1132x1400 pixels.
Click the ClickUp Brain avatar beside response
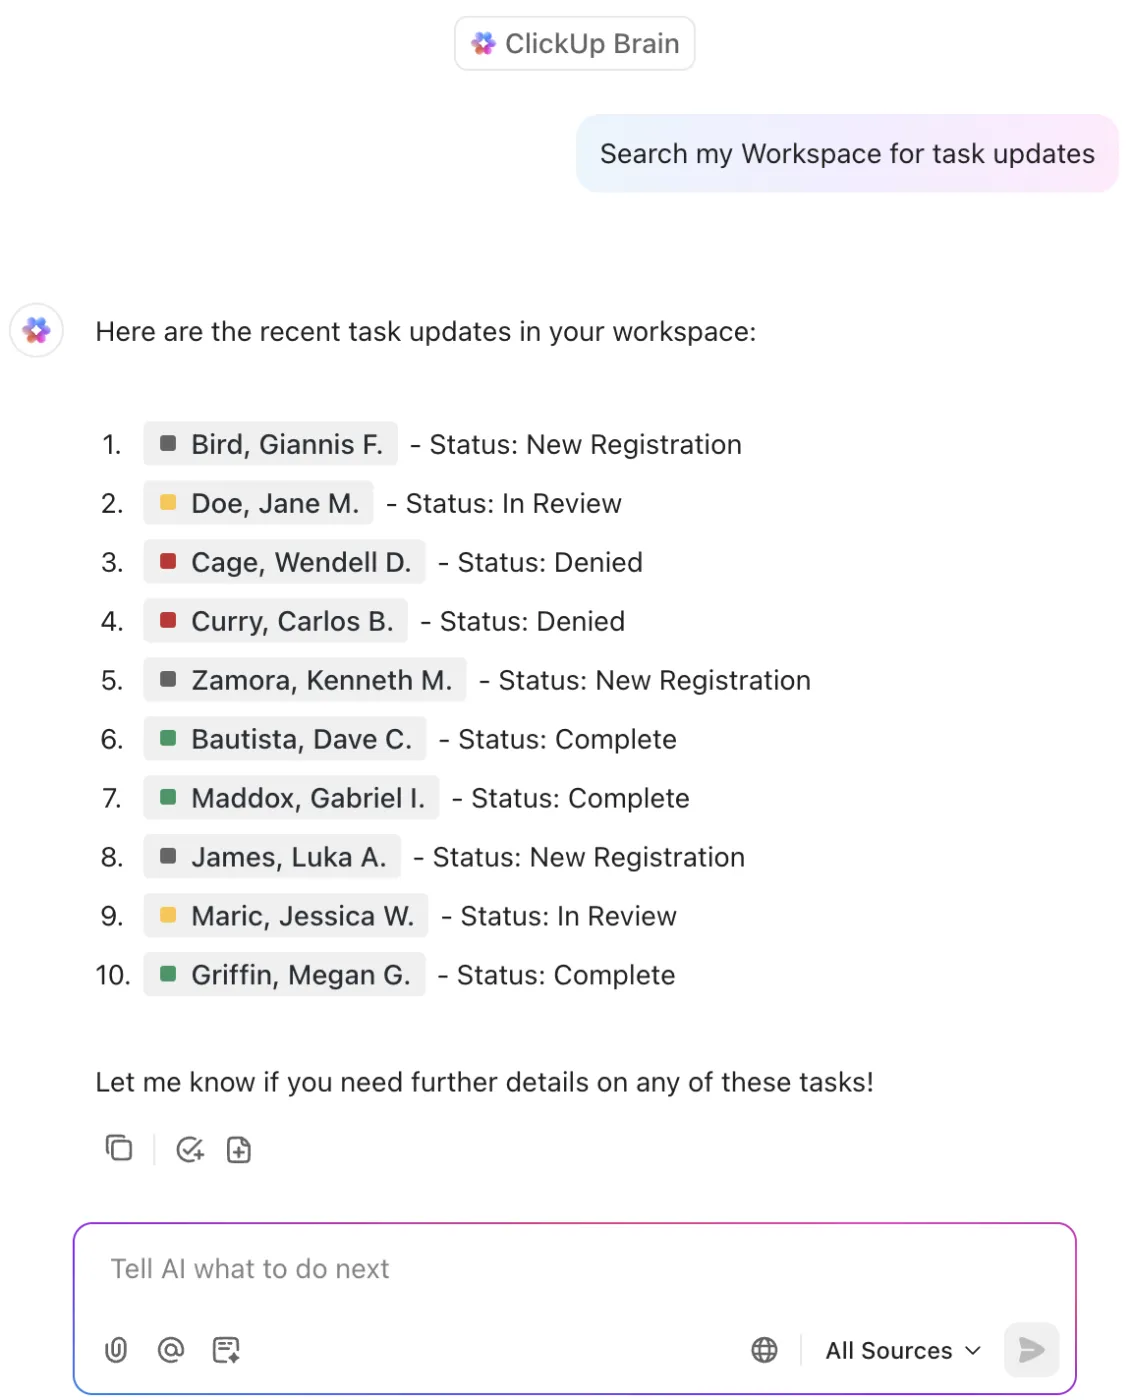[x=37, y=330]
